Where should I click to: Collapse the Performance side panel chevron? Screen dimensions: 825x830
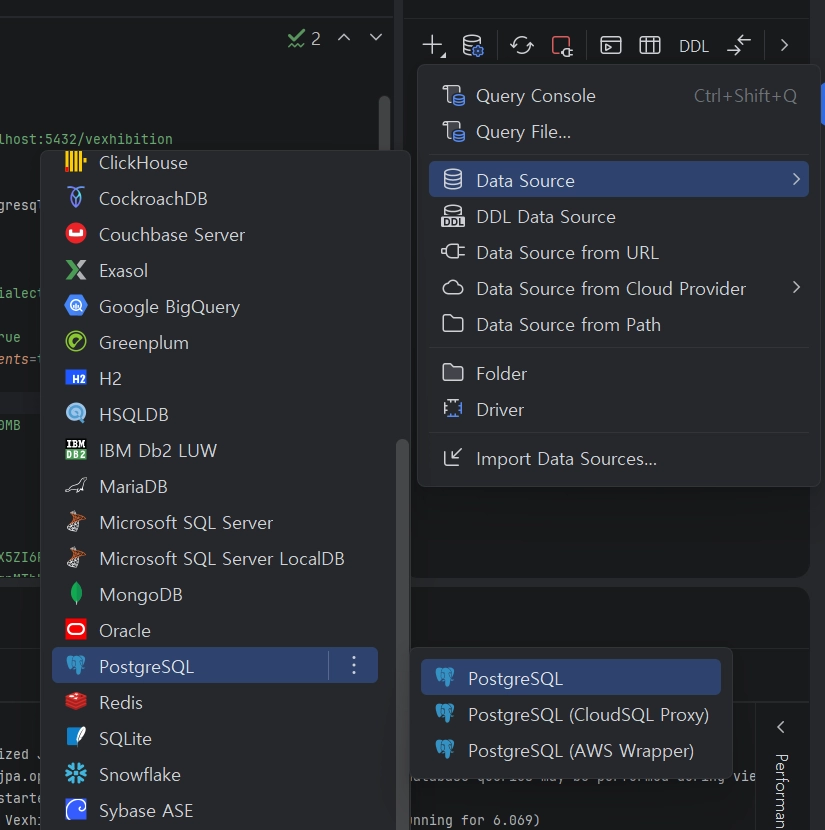[x=781, y=727]
